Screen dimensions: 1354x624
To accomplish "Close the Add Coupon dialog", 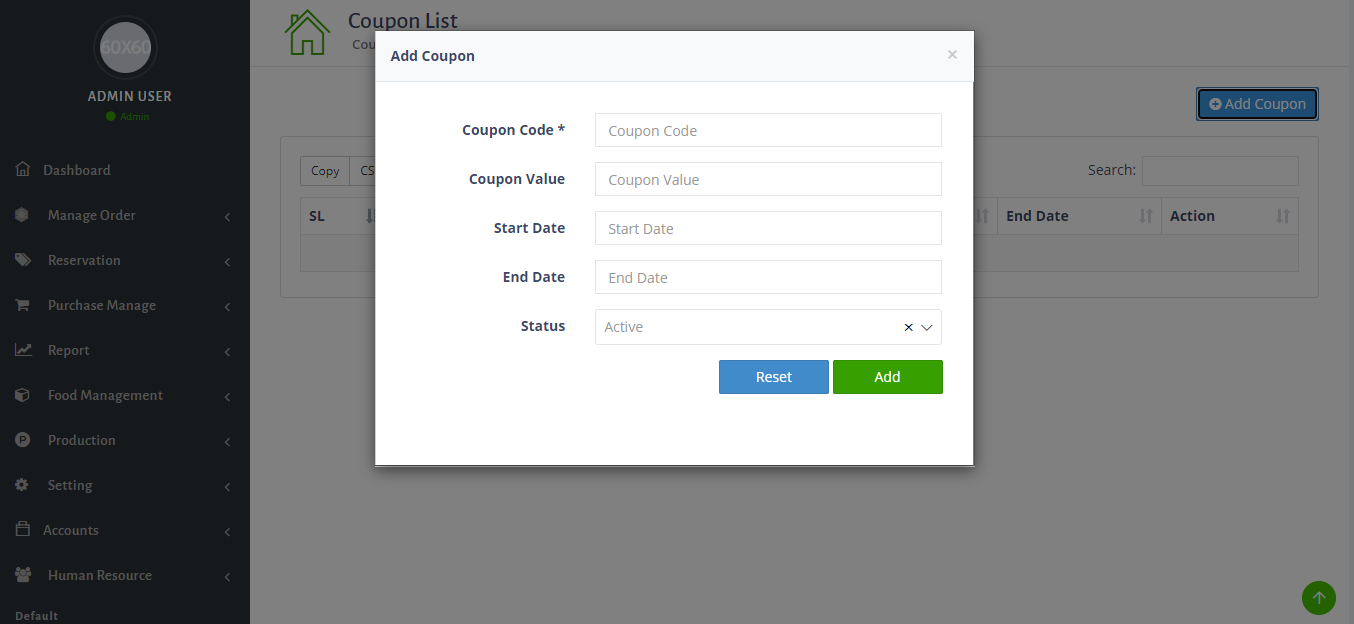I will (952, 55).
